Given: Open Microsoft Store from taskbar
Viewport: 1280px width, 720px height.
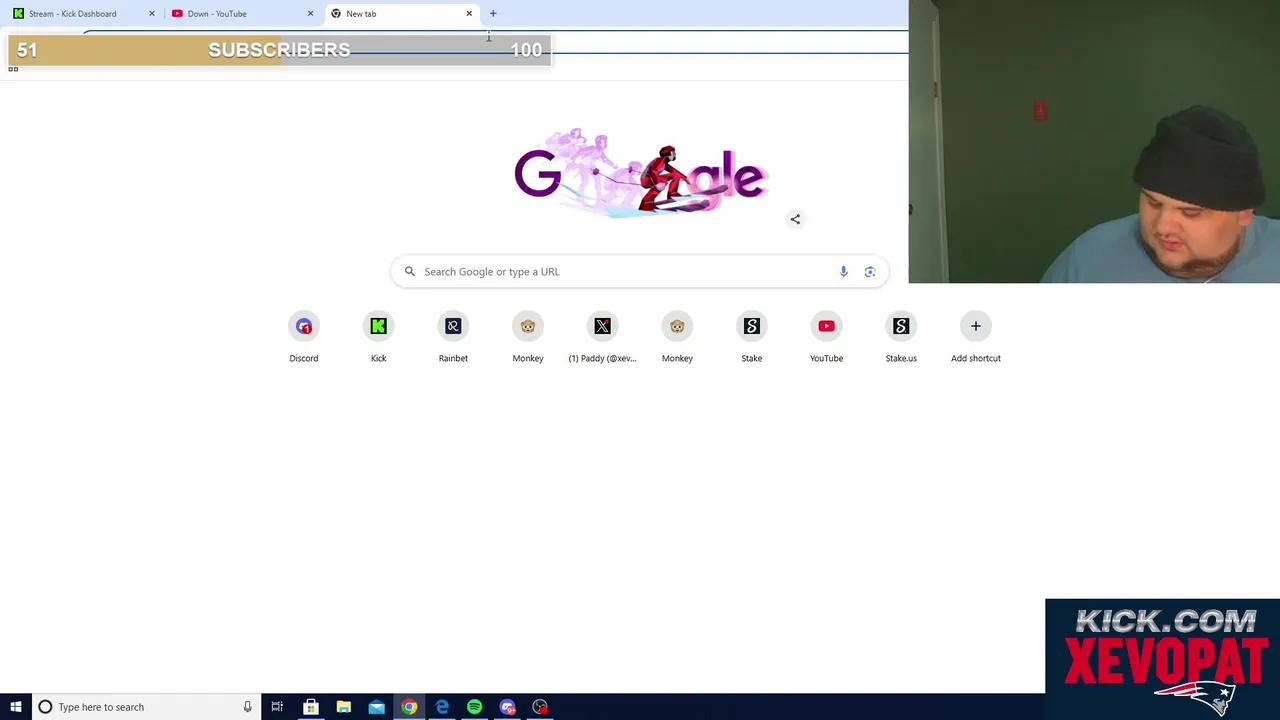Looking at the screenshot, I should [x=311, y=707].
